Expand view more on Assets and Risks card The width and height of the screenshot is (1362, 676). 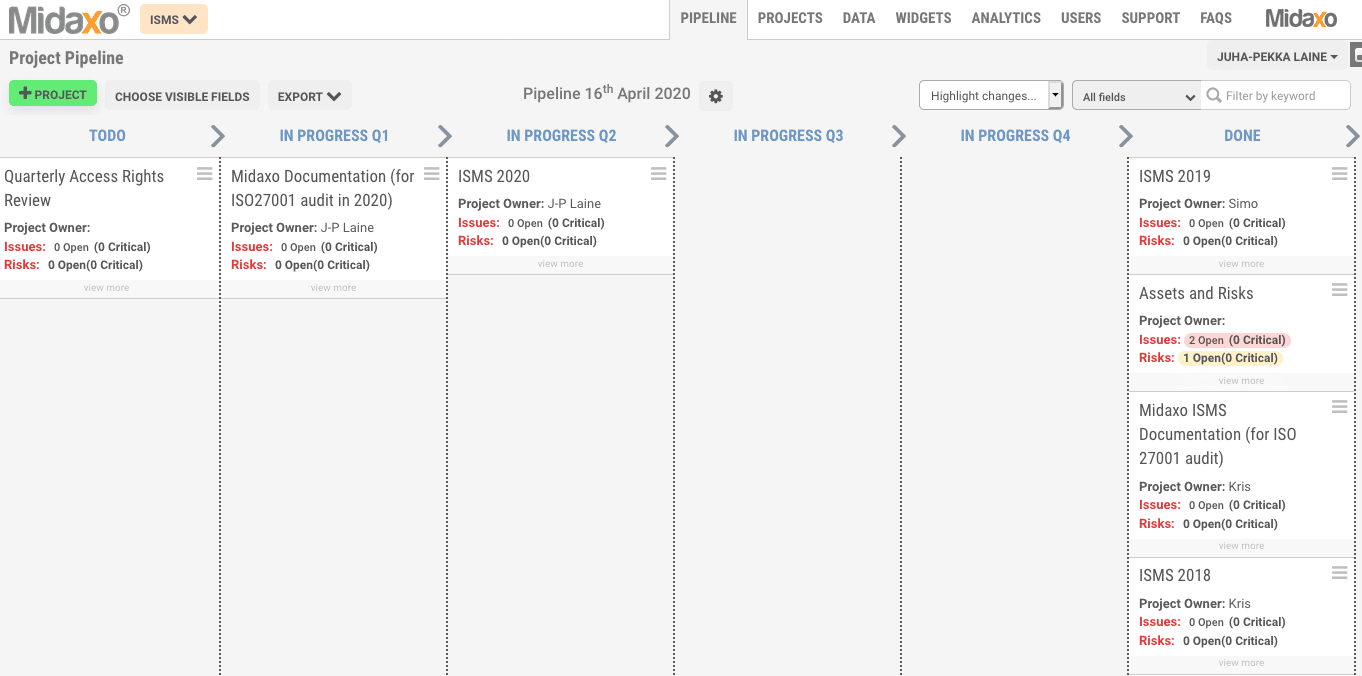pos(1241,381)
